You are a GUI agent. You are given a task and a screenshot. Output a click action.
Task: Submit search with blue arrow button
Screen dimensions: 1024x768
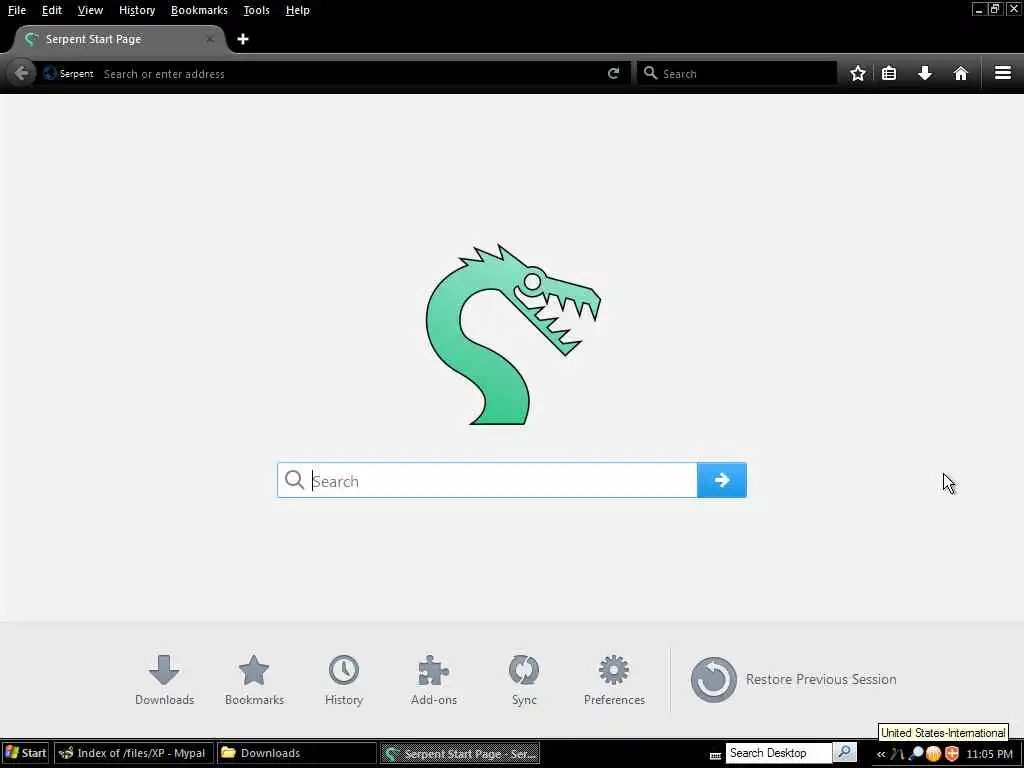click(722, 480)
